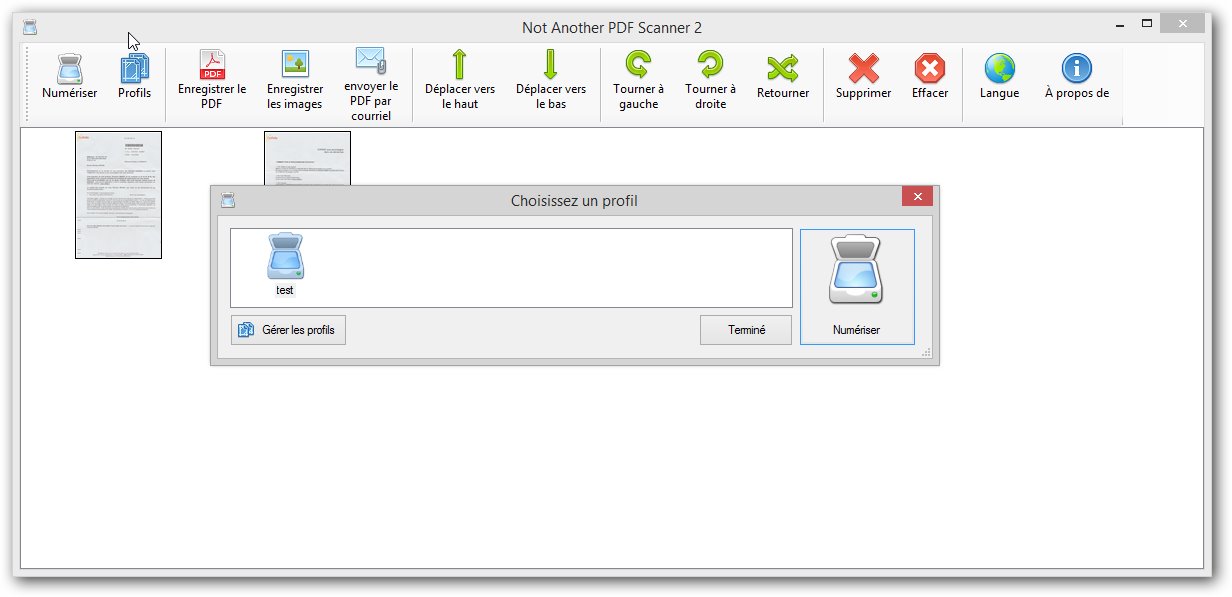Click Enregistrer le PDF icon
Screen dimensions: 1232x597
click(213, 65)
